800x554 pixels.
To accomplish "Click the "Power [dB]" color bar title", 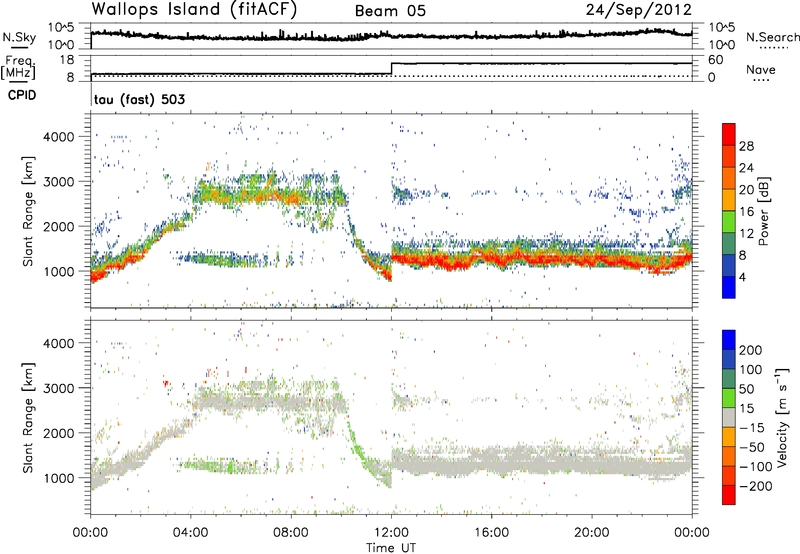I will point(763,211).
